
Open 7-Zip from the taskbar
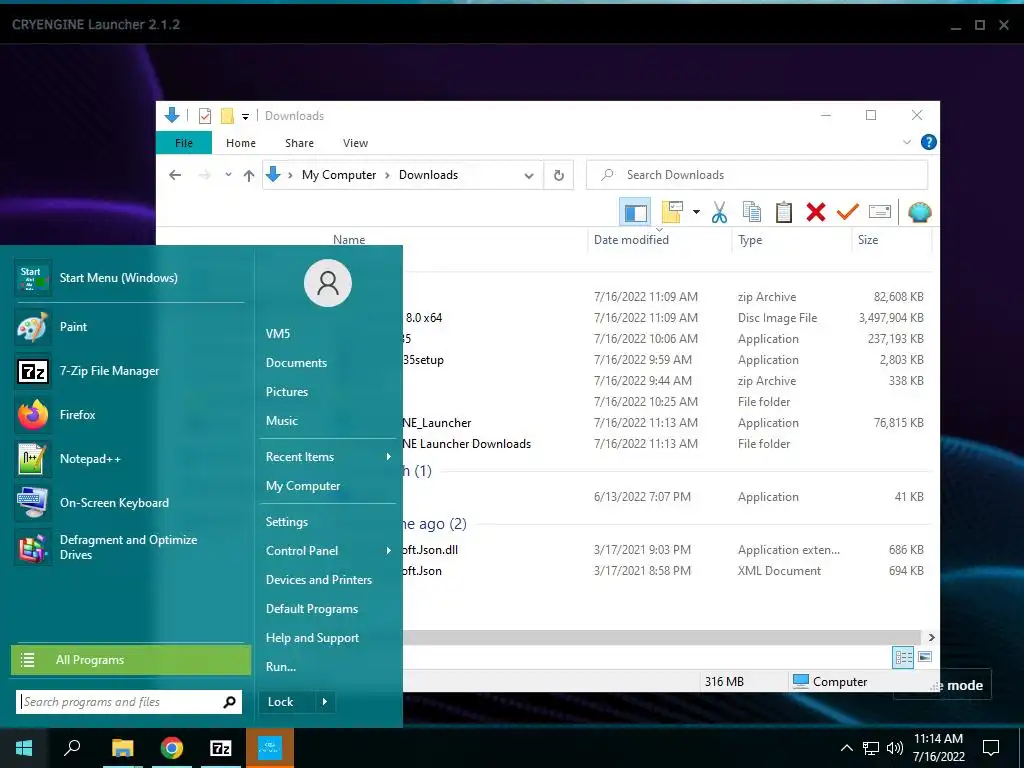(x=221, y=748)
